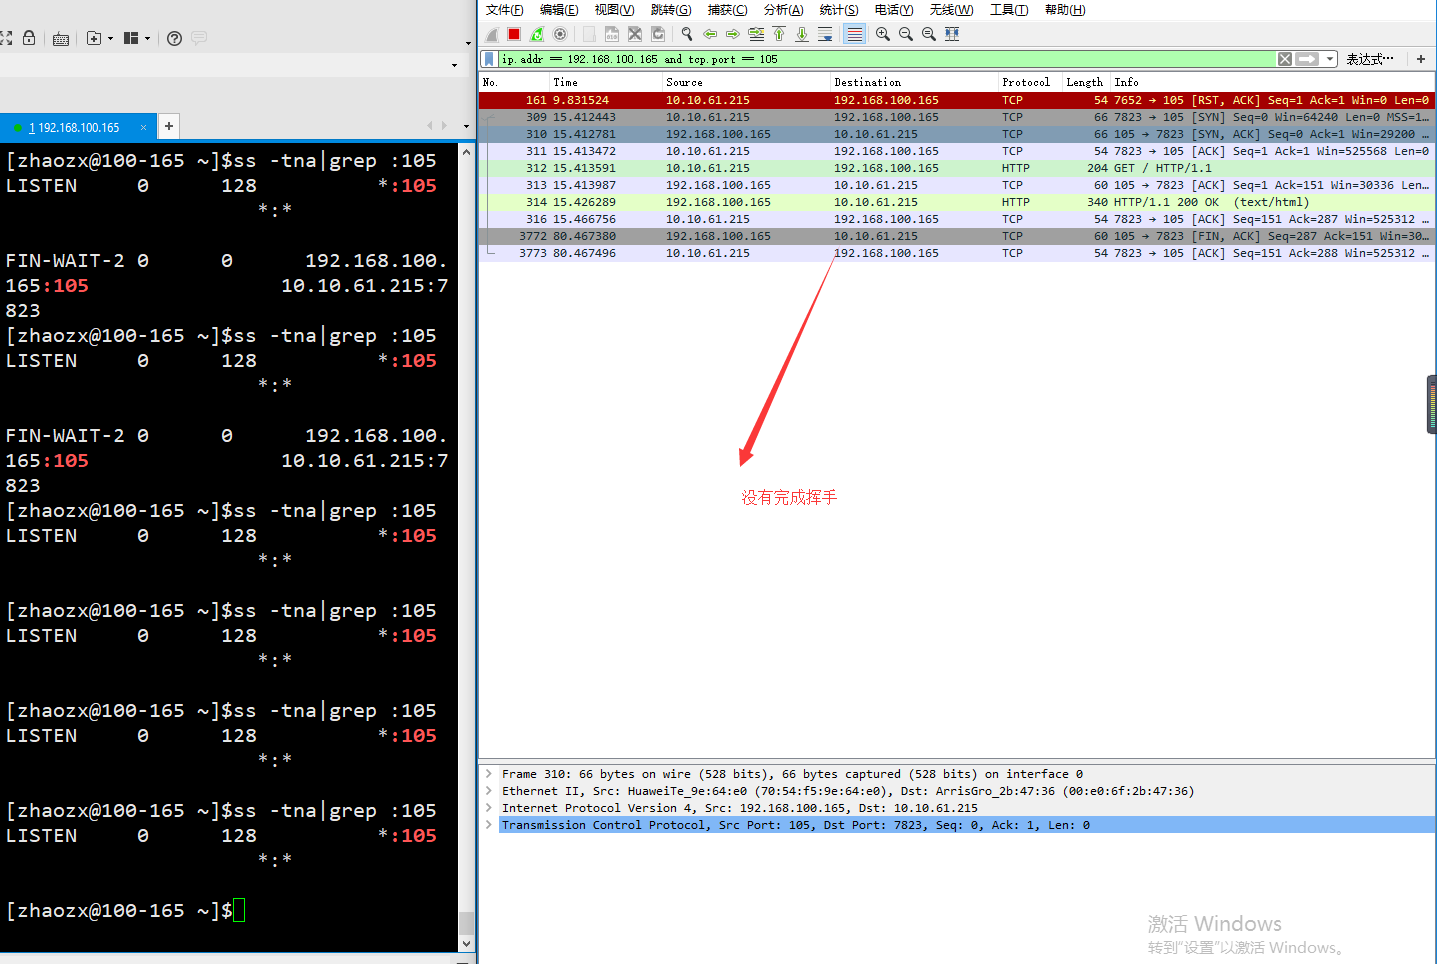This screenshot has width=1437, height=964.
Task: Add a filter button with plus icon
Action: tap(1421, 59)
